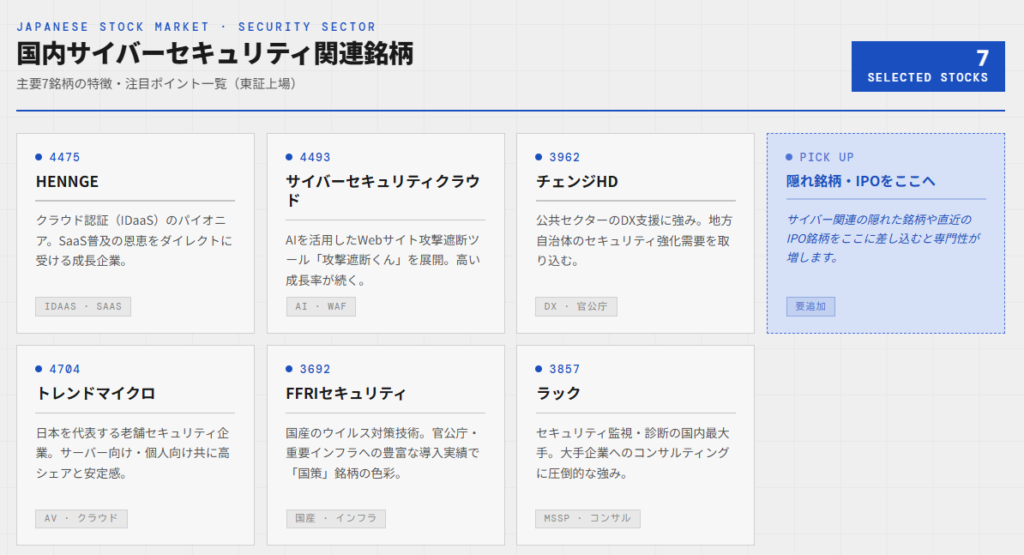Select the サイバーセキュリティクラウド card title
Screen dimensions: 1024x555
point(383,191)
